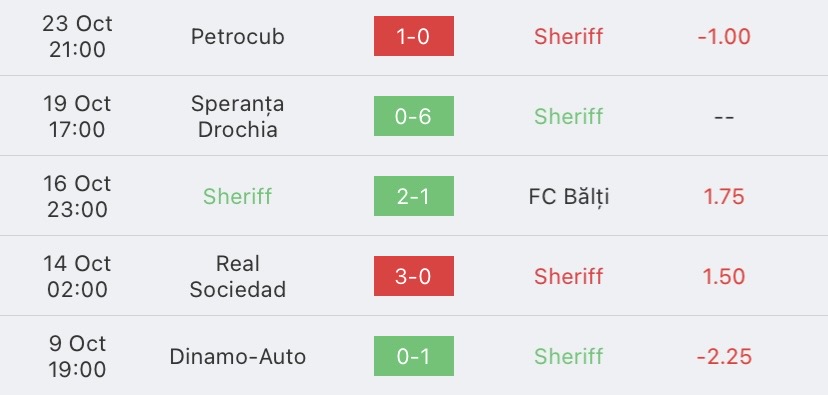828x395 pixels.
Task: Select the 2-1 score badge
Action: (x=413, y=196)
